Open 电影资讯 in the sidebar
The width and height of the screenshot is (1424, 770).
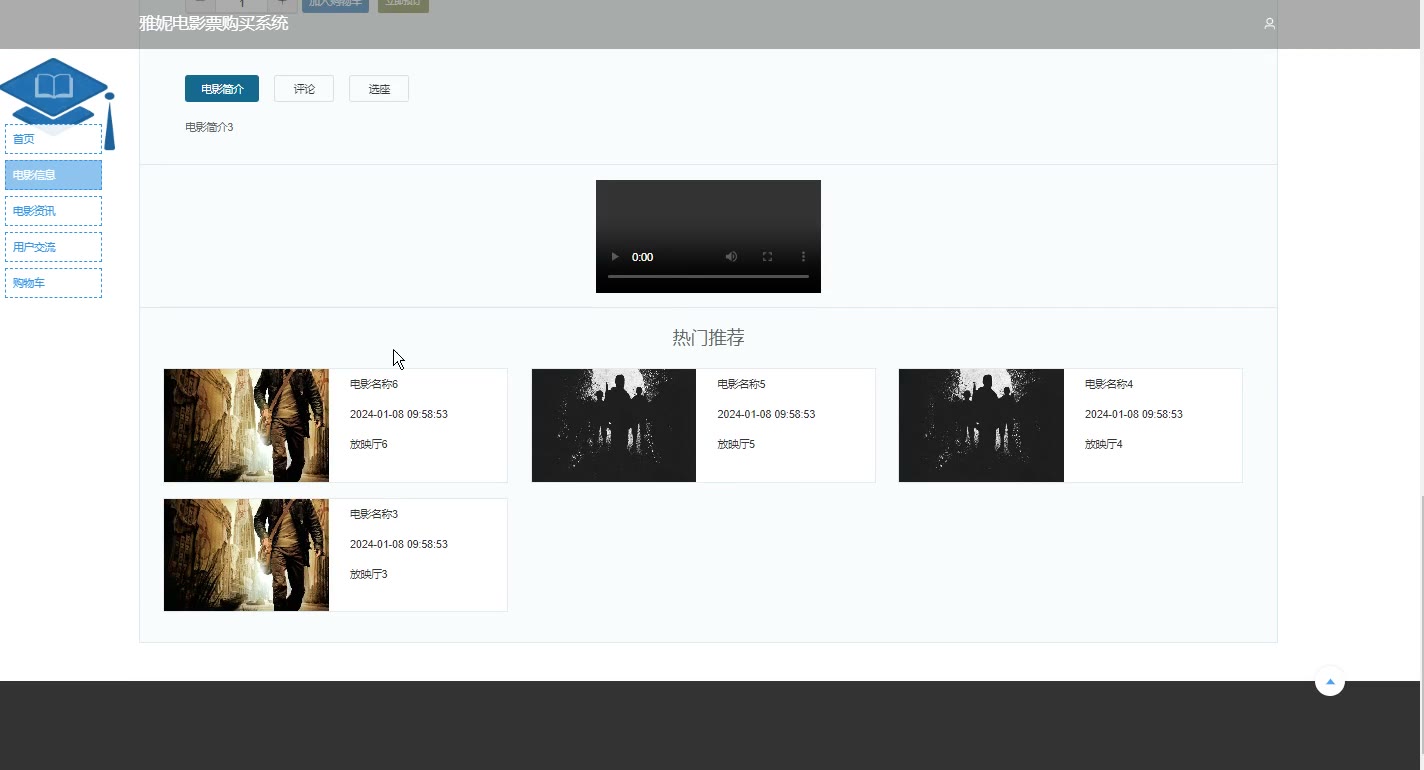pyautogui.click(x=53, y=211)
